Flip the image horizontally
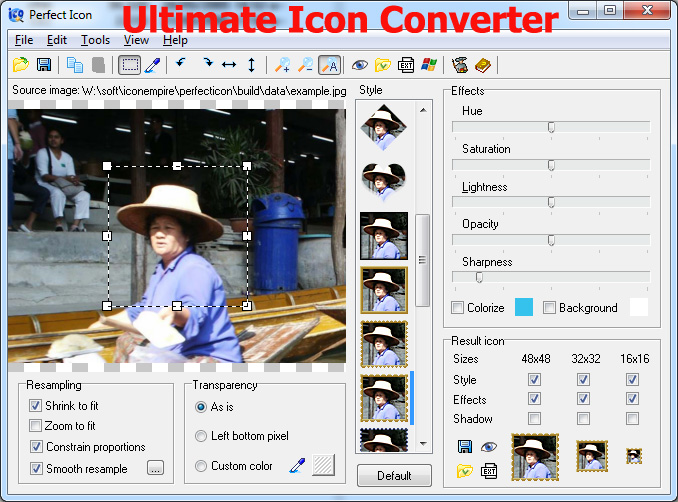Screen dimensions: 678x502 coord(229,65)
